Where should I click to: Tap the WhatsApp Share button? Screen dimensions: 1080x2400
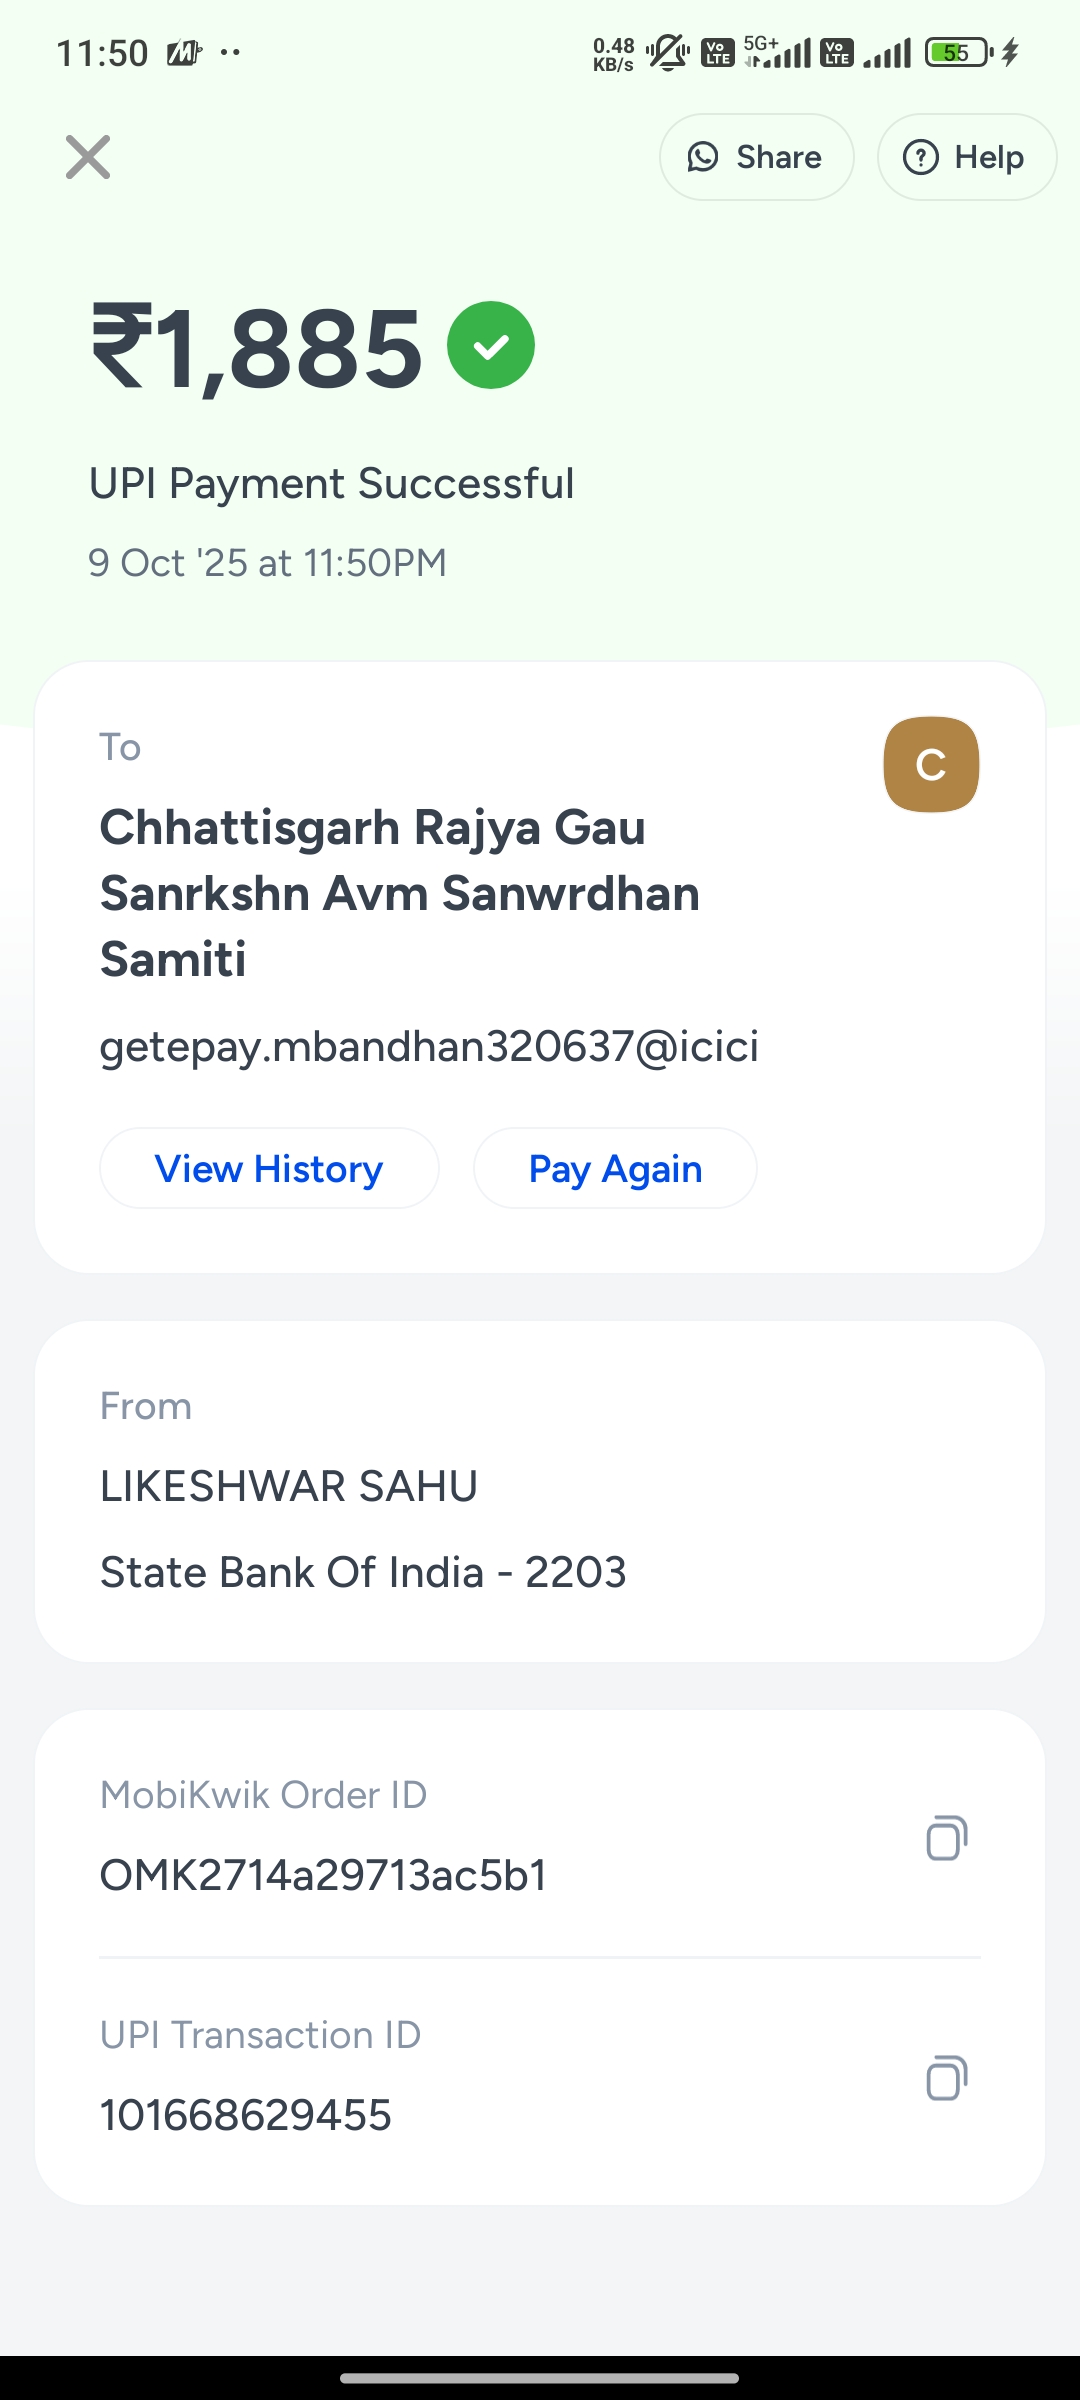pyautogui.click(x=756, y=157)
